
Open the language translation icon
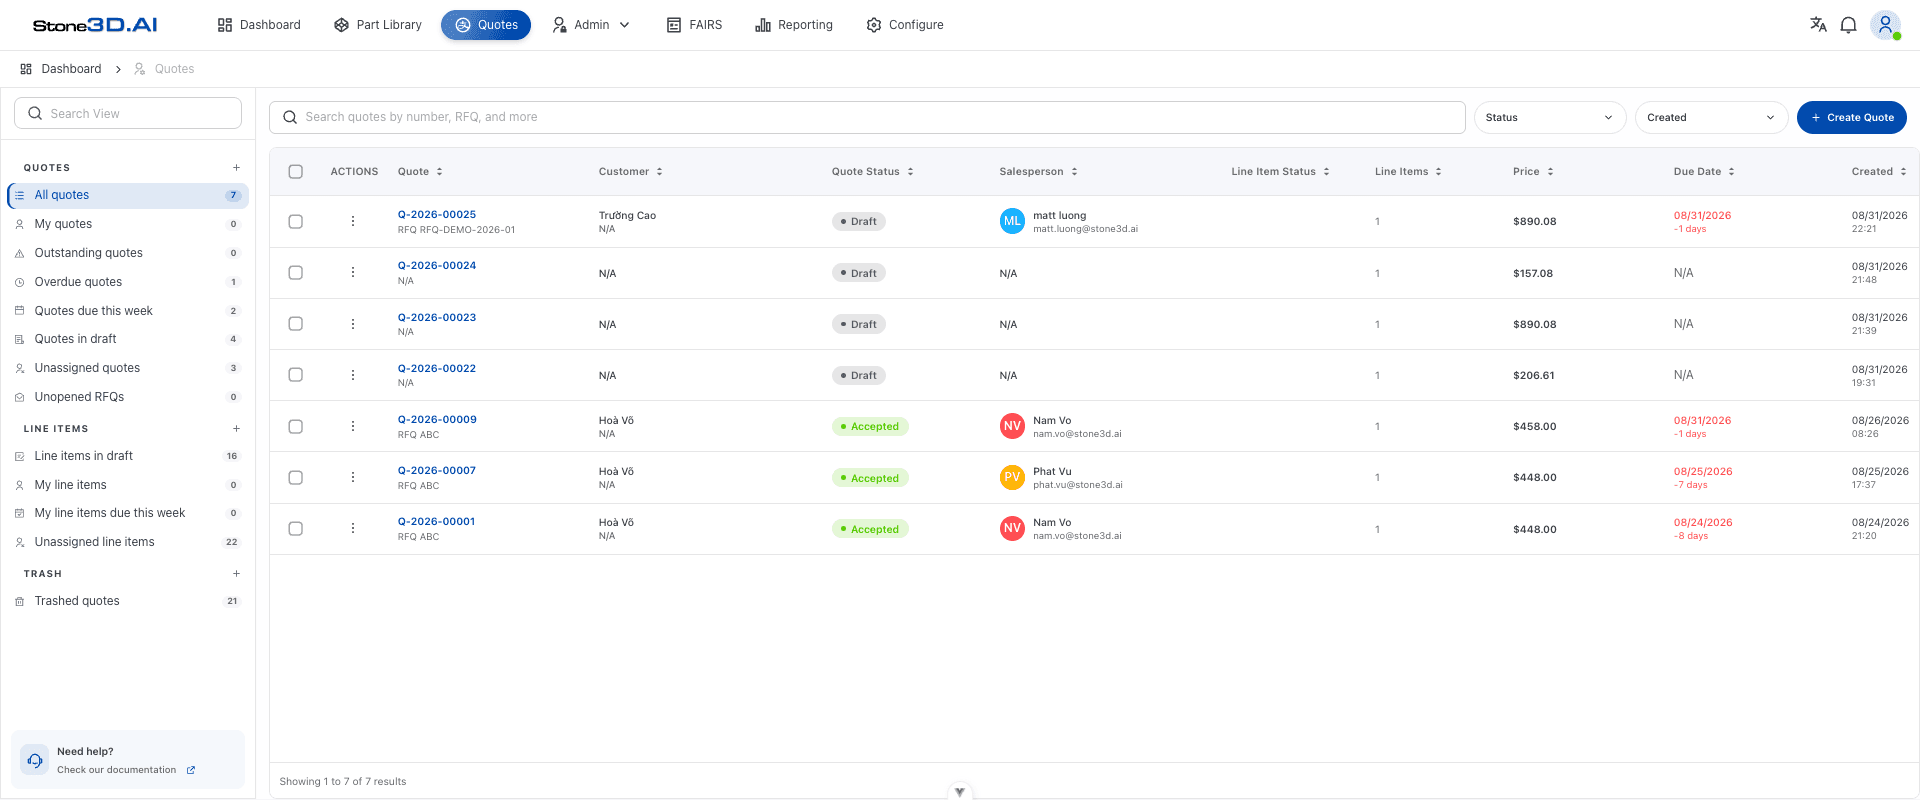[x=1818, y=25]
